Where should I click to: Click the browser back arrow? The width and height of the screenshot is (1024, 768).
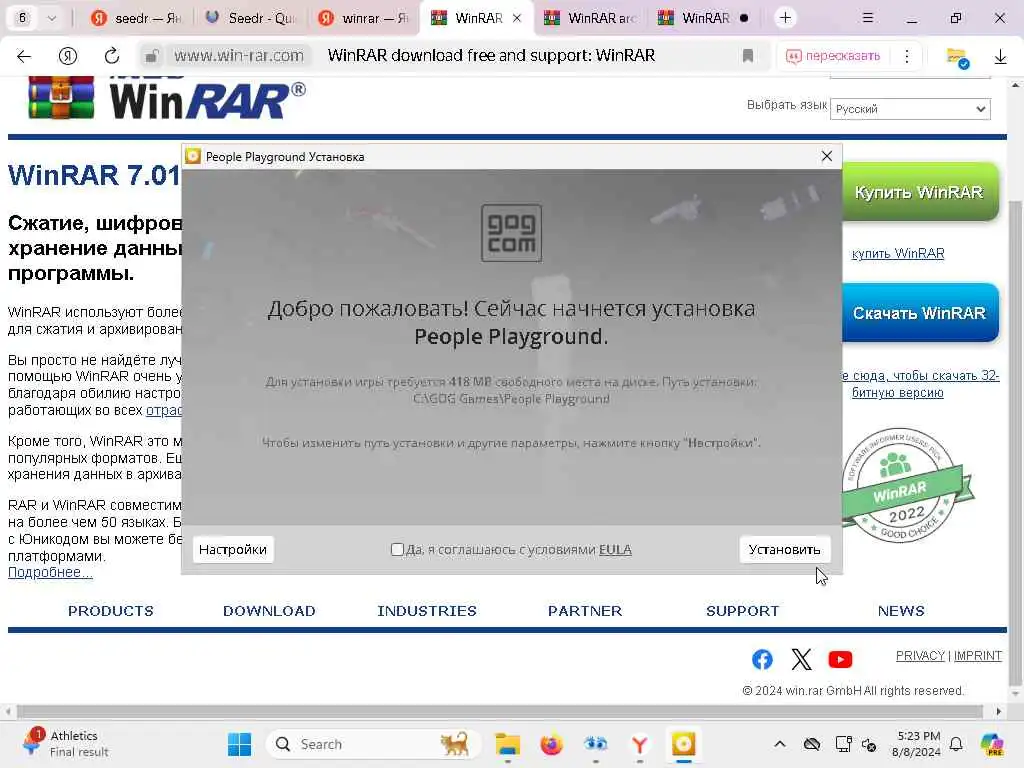click(x=24, y=56)
